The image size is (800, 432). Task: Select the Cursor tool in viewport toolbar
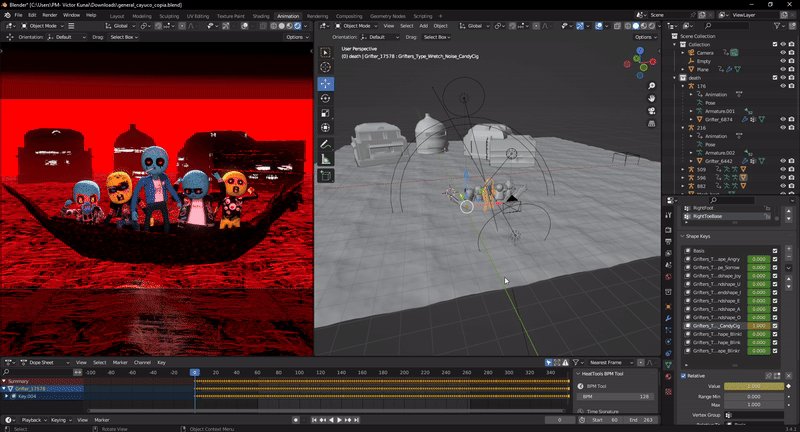[325, 67]
